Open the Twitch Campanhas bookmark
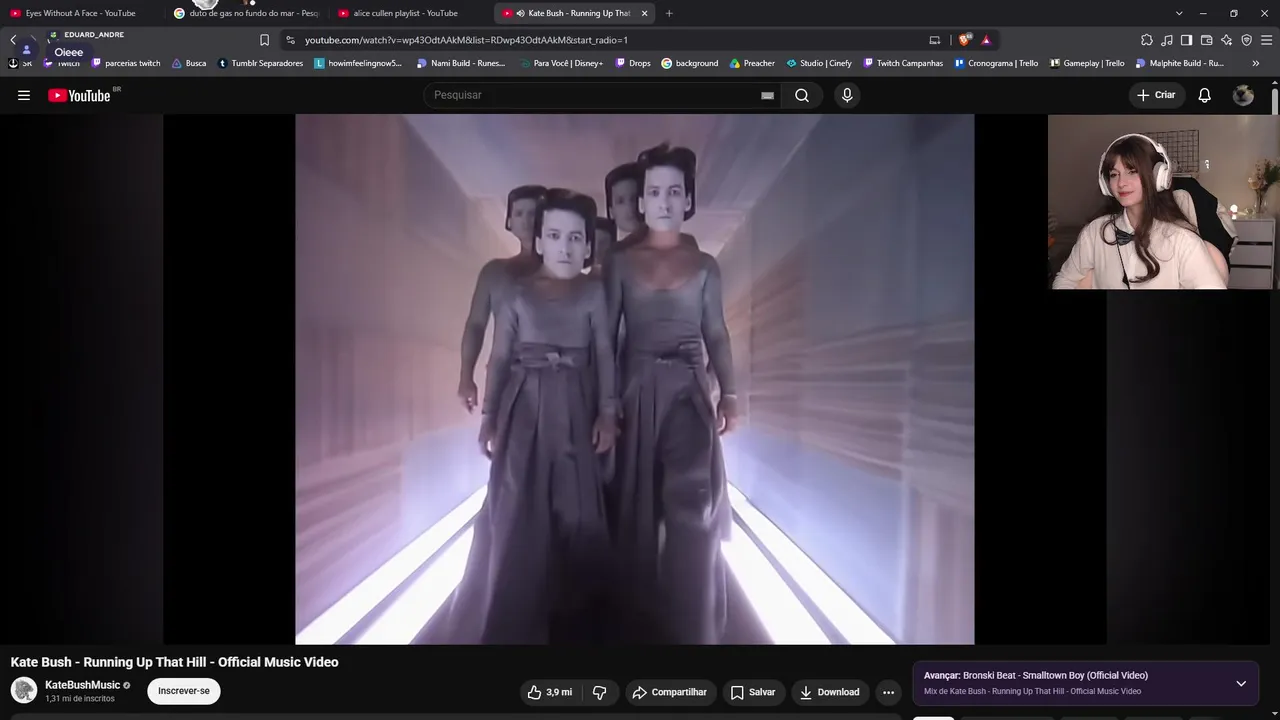The image size is (1280, 720). coord(902,63)
